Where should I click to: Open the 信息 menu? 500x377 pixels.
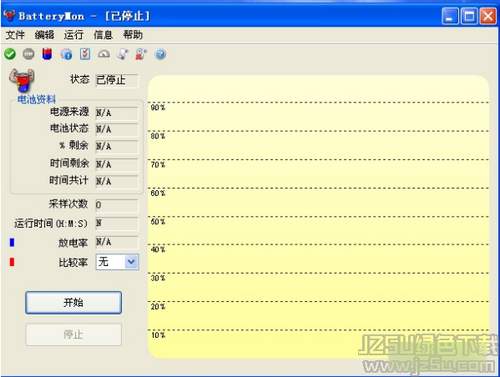click(103, 35)
